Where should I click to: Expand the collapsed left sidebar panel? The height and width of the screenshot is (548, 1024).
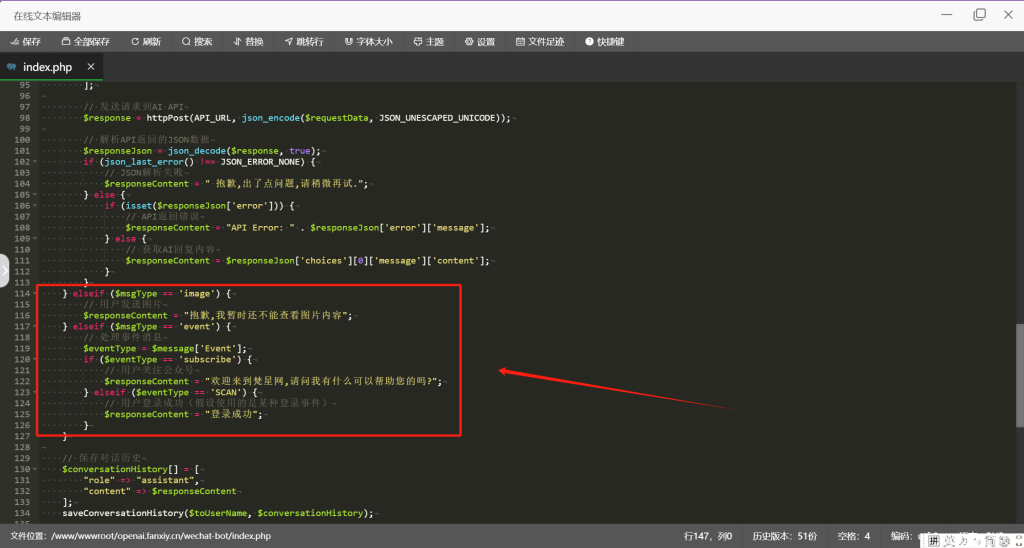pos(4,270)
